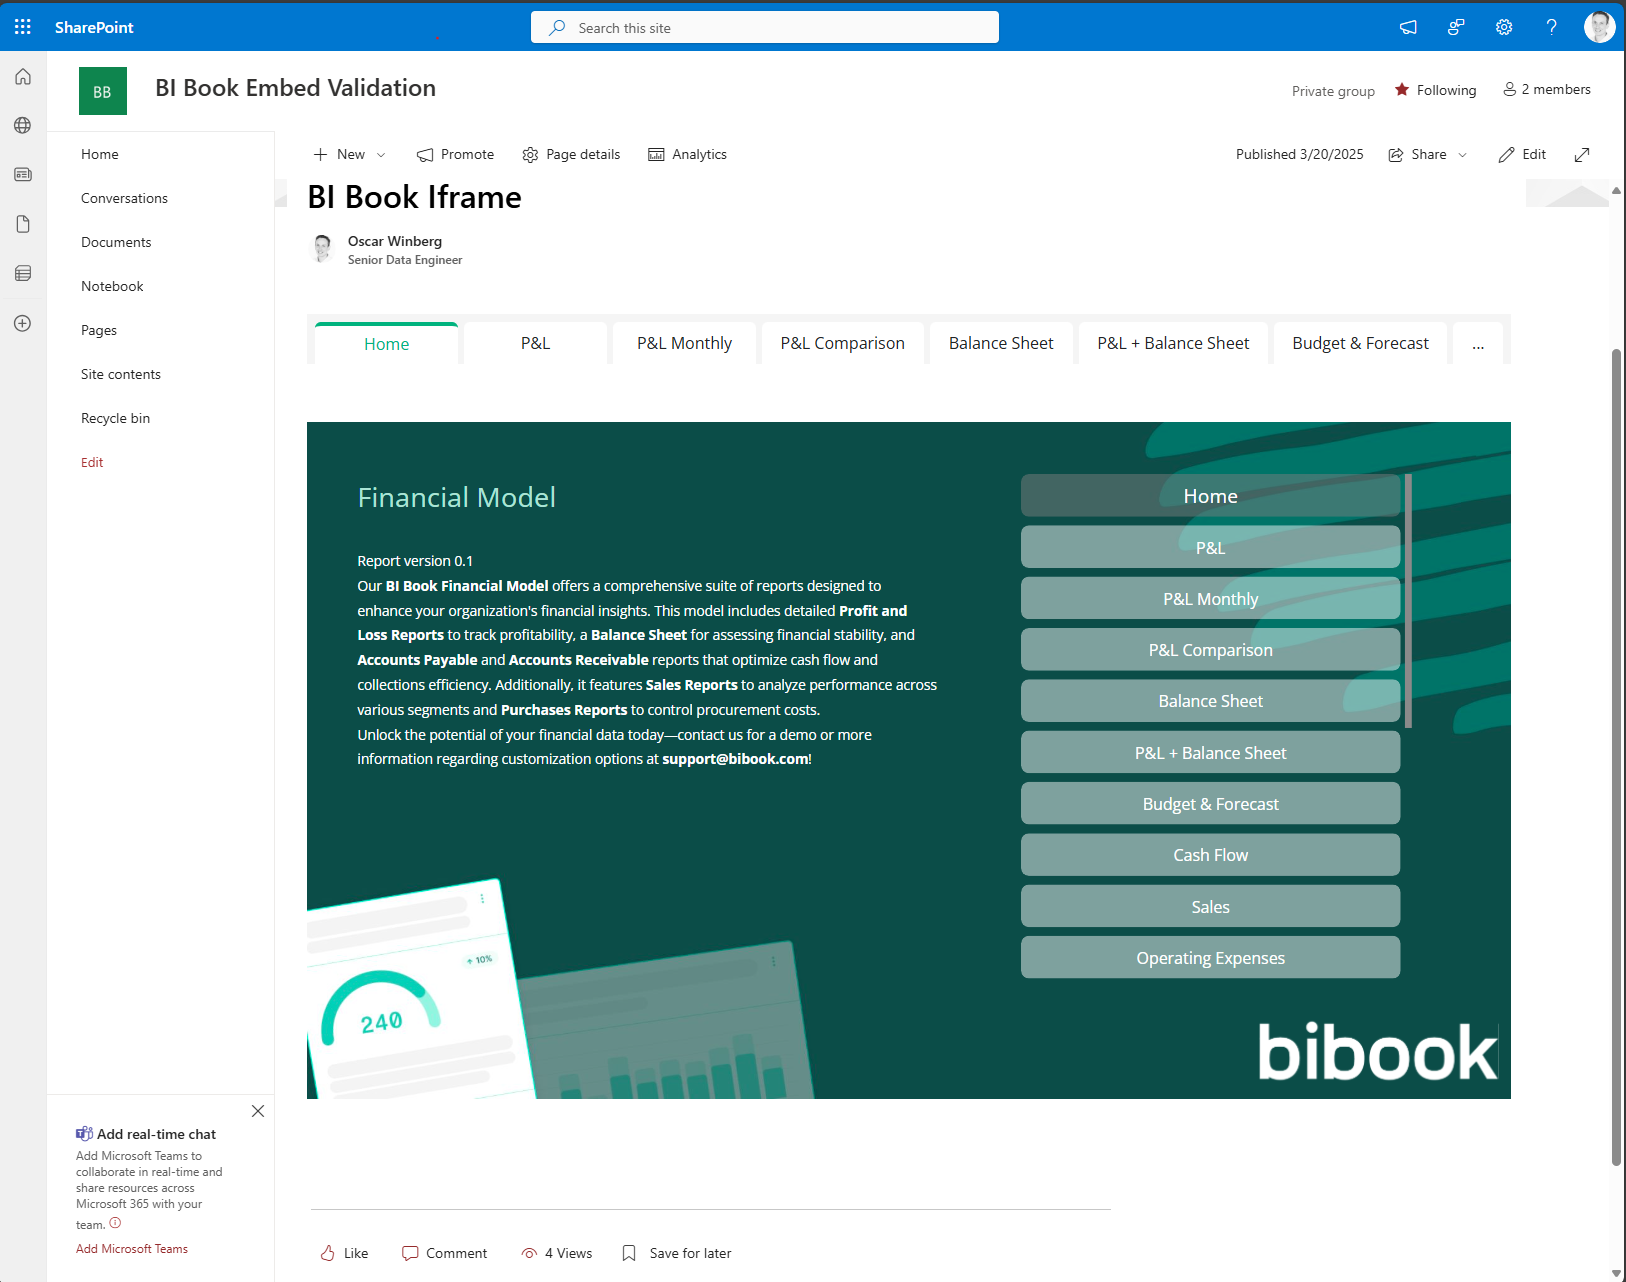1626x1282 pixels.
Task: Open the SharePoint app launcher grid
Action: [x=23, y=27]
